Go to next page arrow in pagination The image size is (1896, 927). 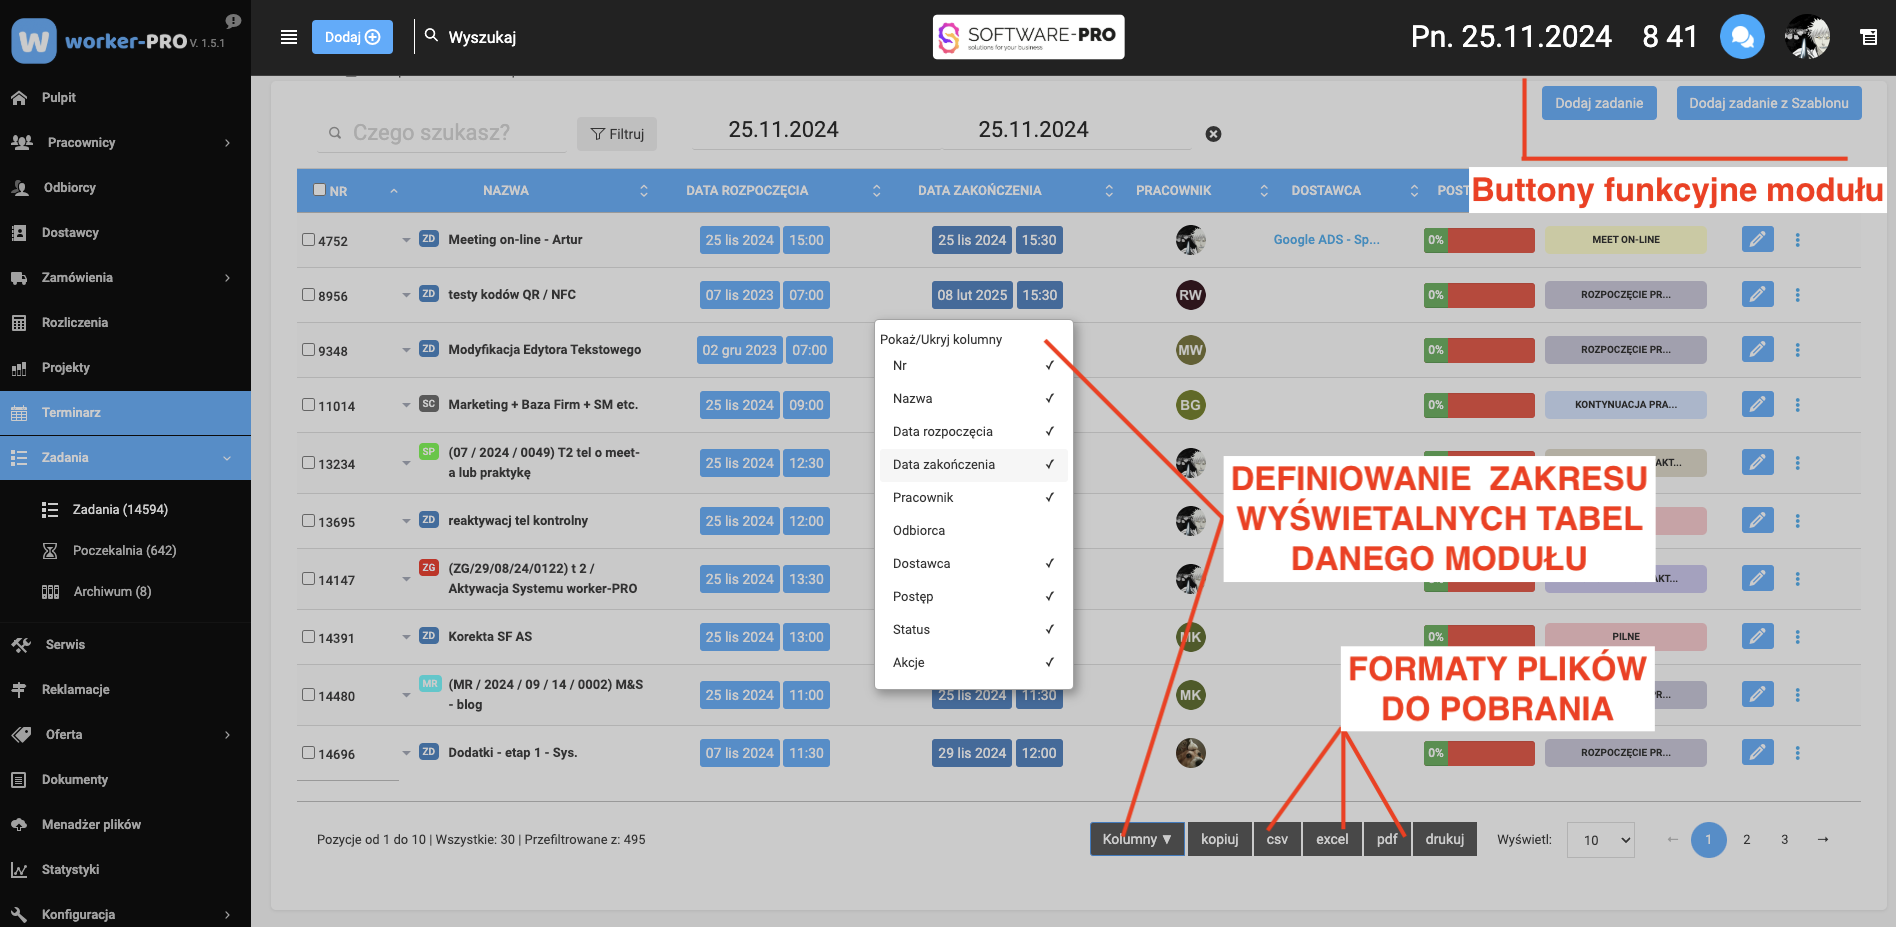pyautogui.click(x=1822, y=840)
